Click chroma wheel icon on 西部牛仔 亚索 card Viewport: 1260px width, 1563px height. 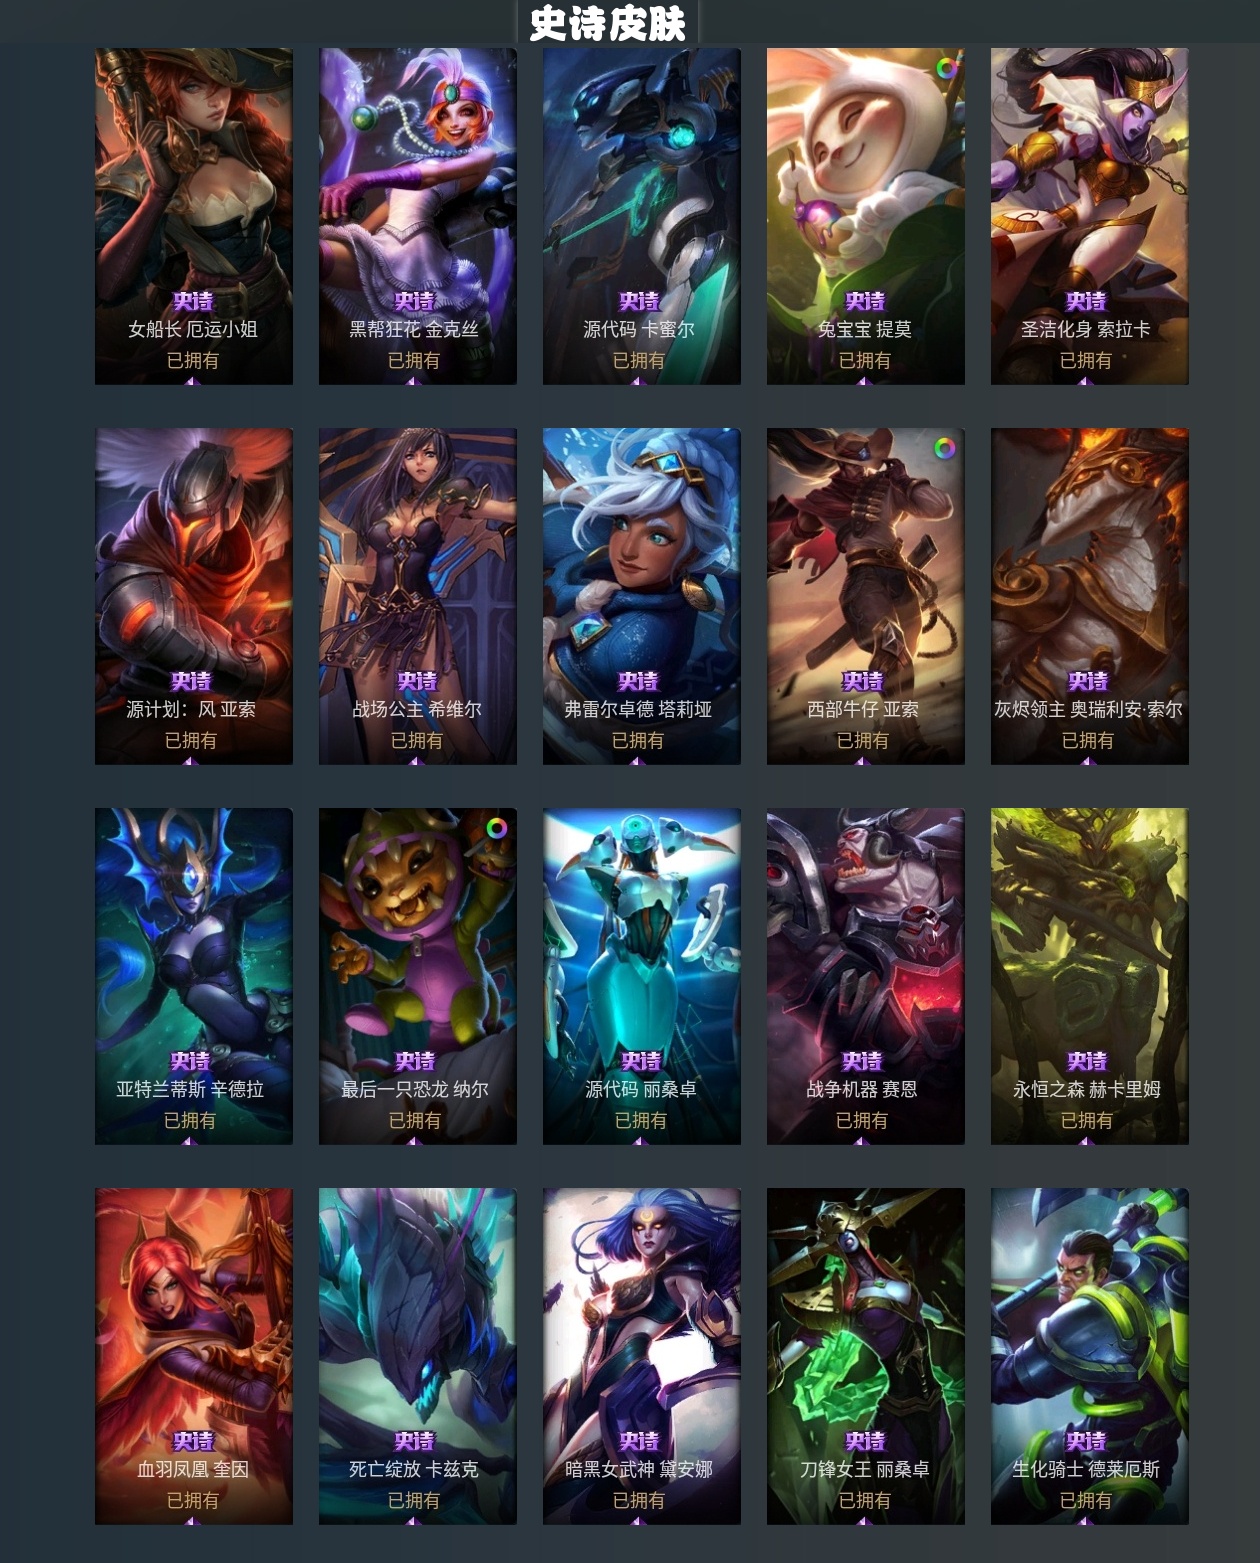pyautogui.click(x=944, y=448)
